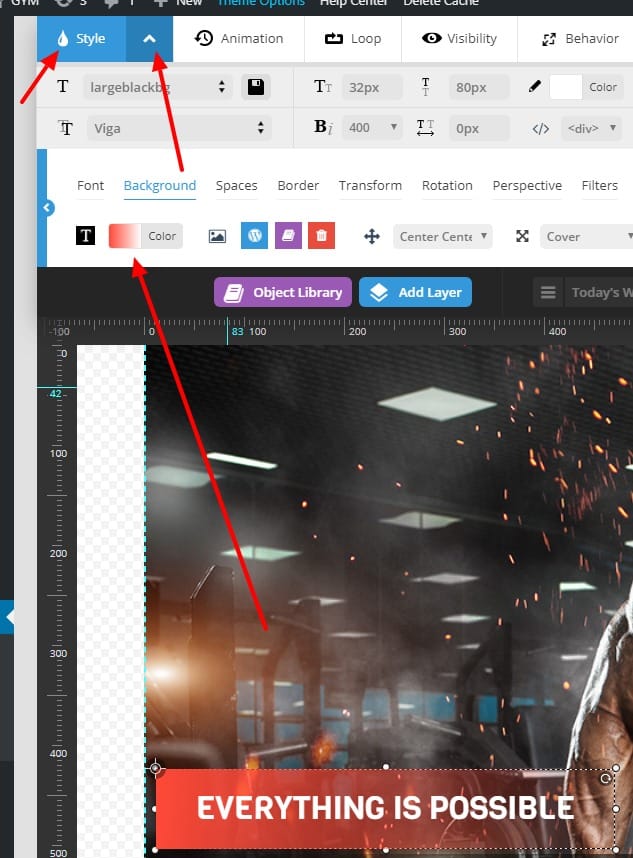Collapse the style panel with the chevron-up button
The width and height of the screenshot is (633, 858).
pyautogui.click(x=149, y=39)
